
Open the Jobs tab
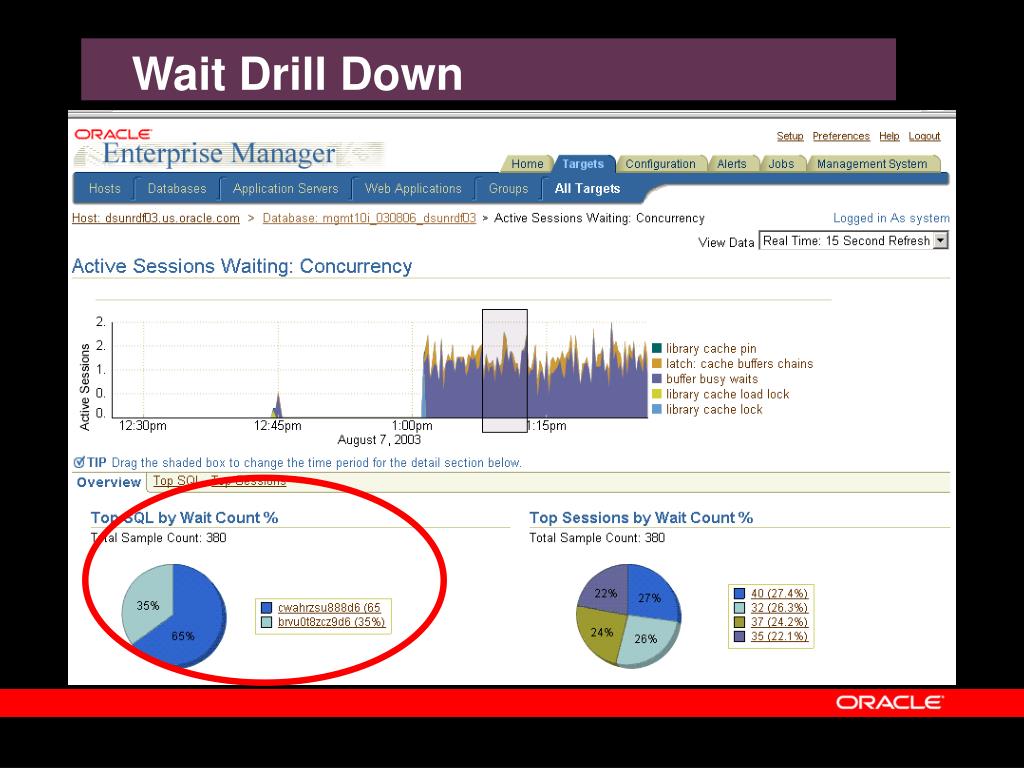[x=781, y=164]
